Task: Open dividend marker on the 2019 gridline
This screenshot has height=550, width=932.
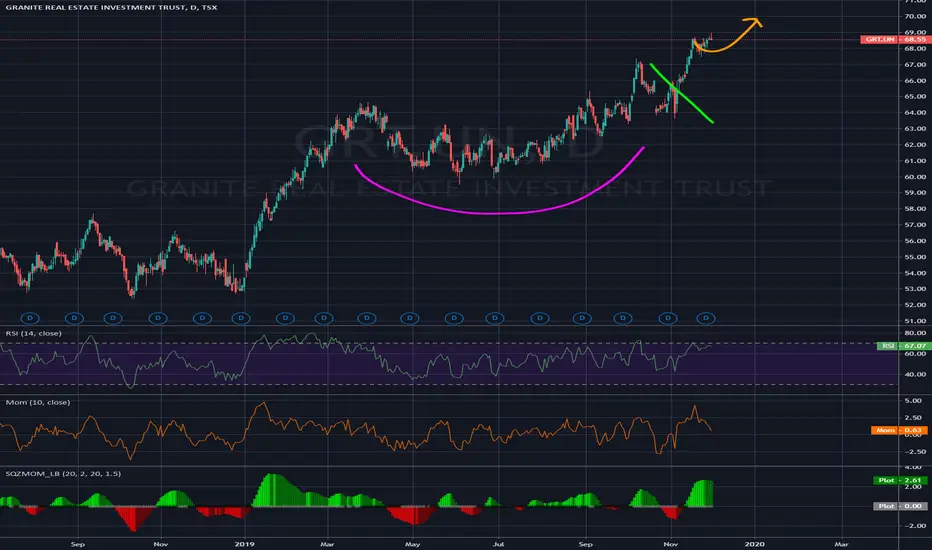Action: (x=241, y=318)
